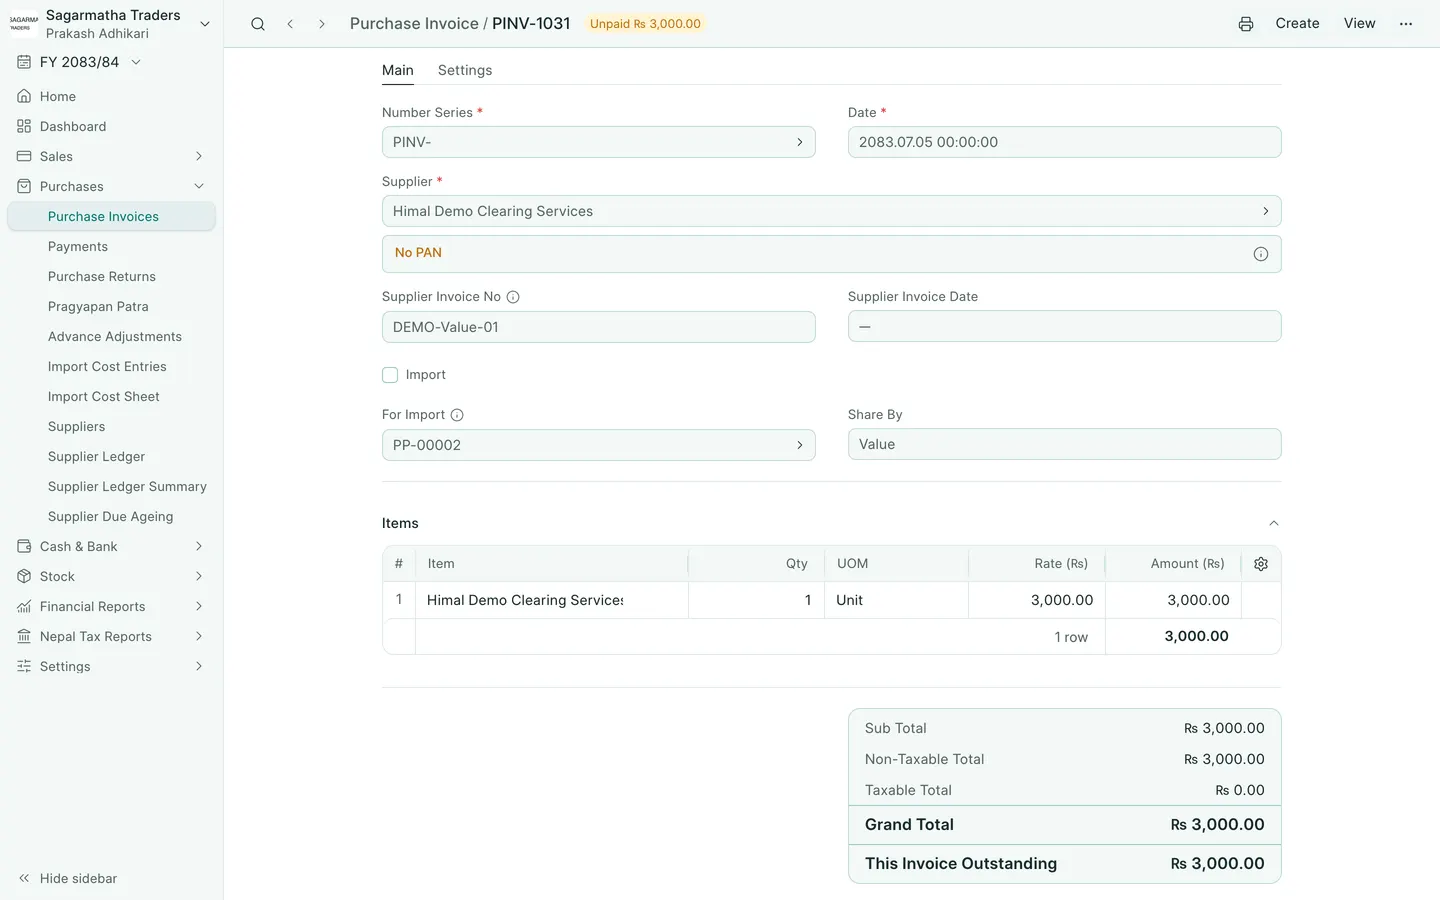The height and width of the screenshot is (900, 1440).
Task: Switch to the Settings tab
Action: pos(465,70)
